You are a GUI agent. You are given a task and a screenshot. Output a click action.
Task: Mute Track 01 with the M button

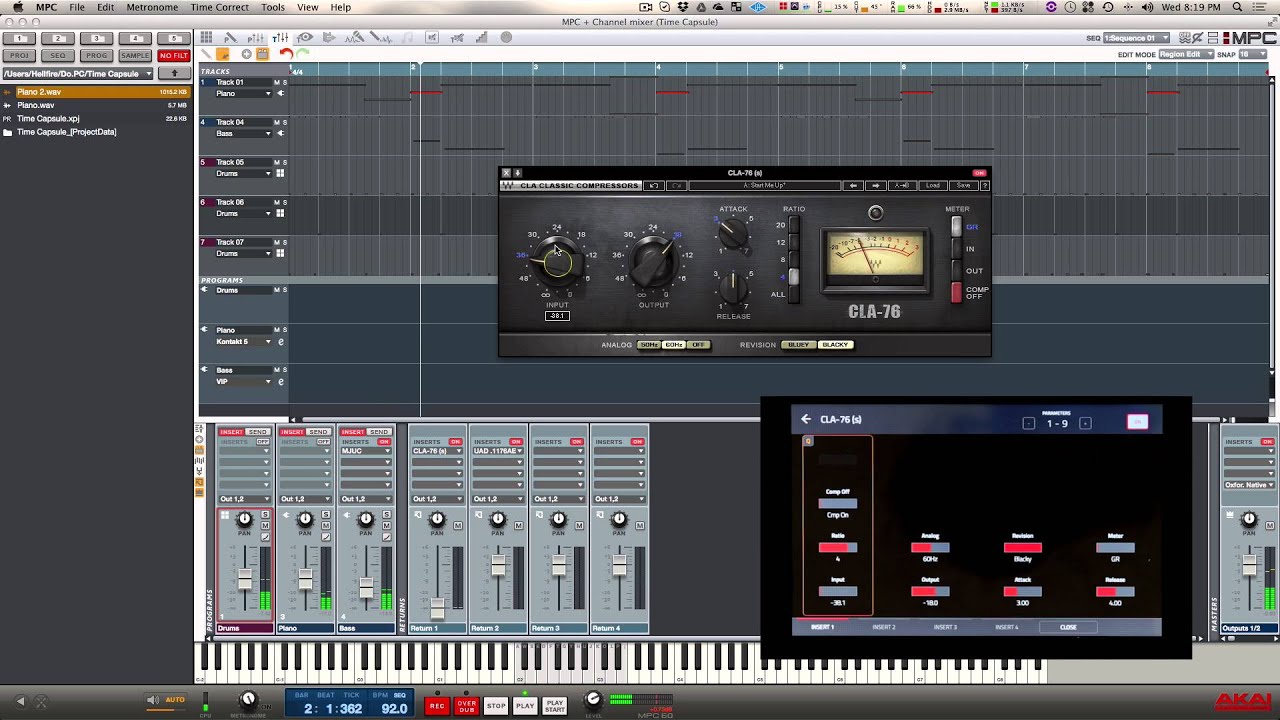pyautogui.click(x=277, y=82)
